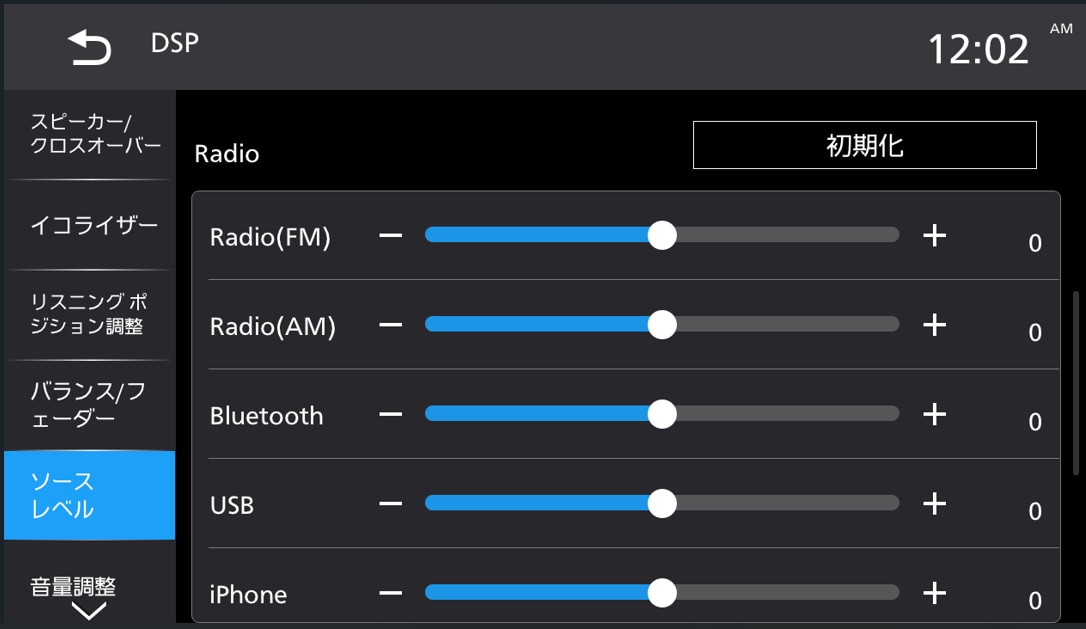Viewport: 1086px width, 629px height.
Task: Open イコライザー settings
Action: (x=88, y=226)
